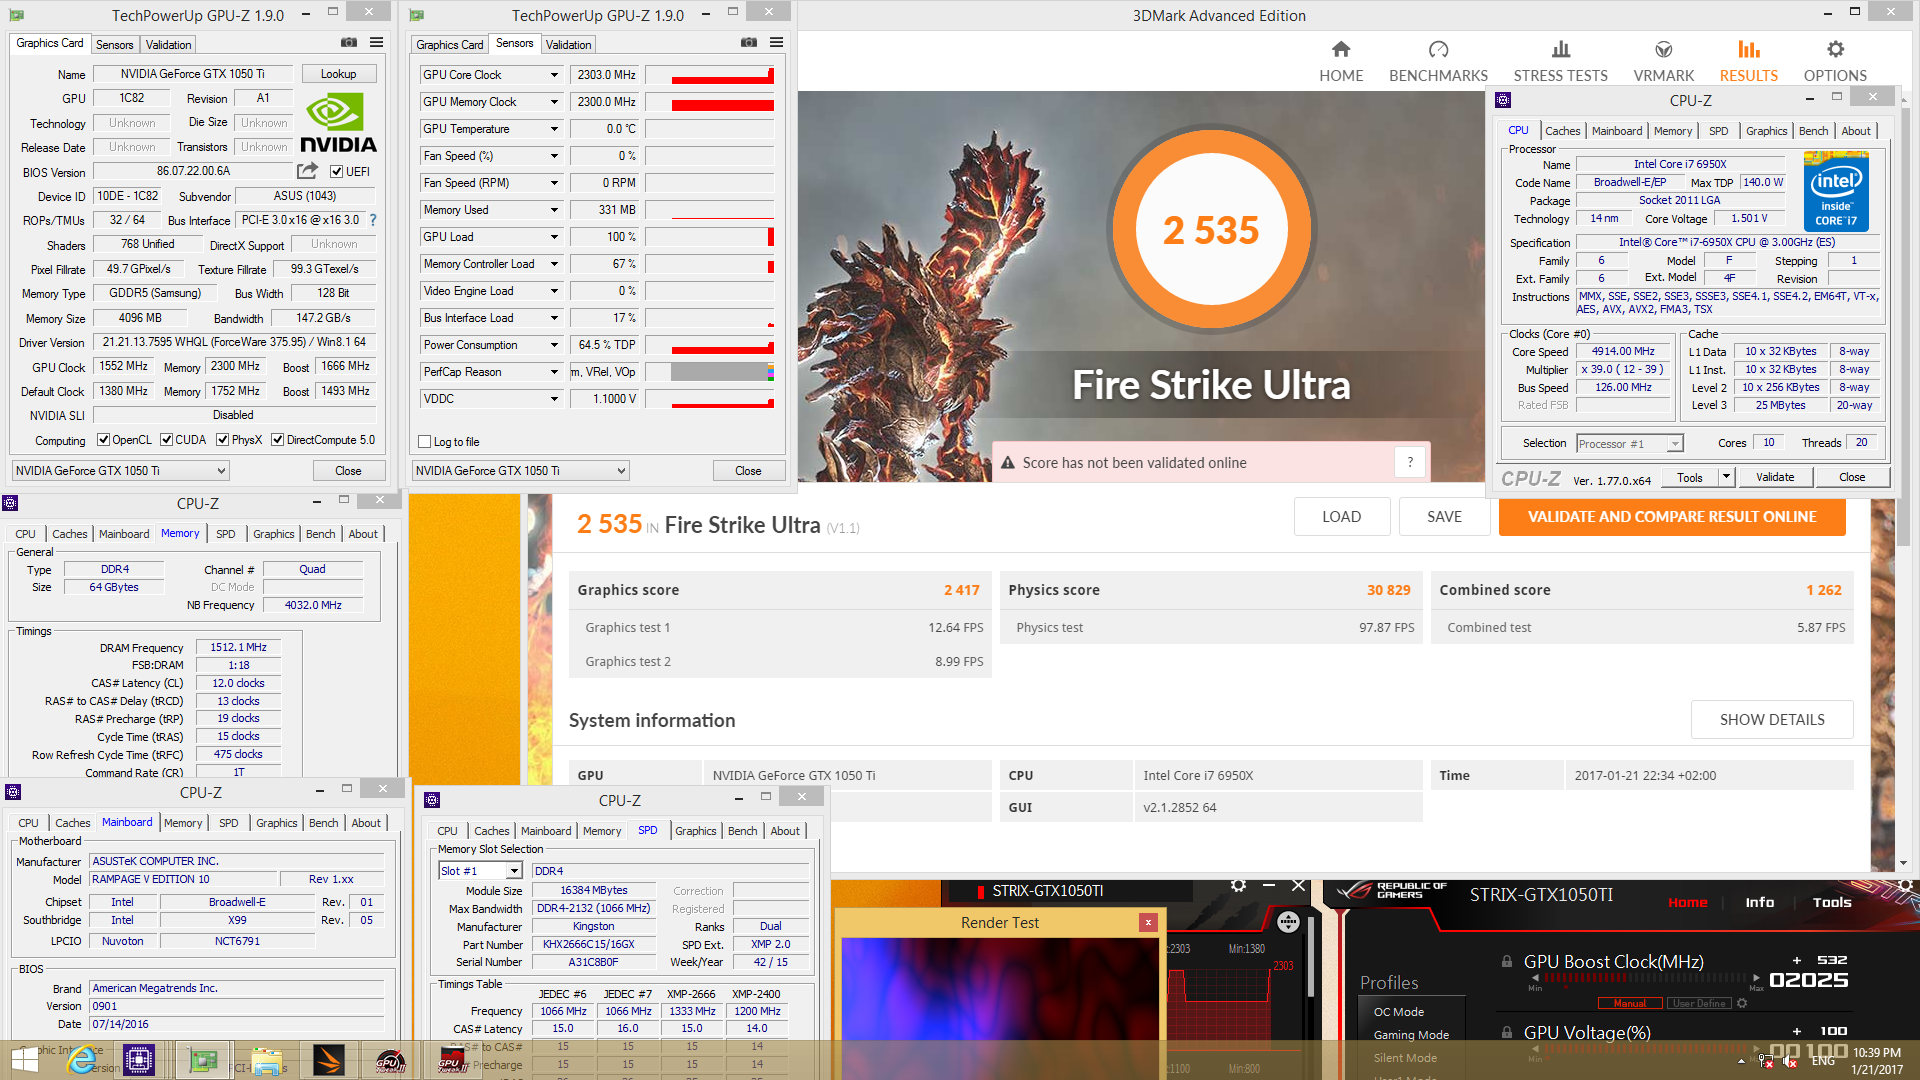This screenshot has width=1920, height=1080.
Task: Switch to Validation tab in GPU-Z Graphics Card window
Action: [168, 45]
